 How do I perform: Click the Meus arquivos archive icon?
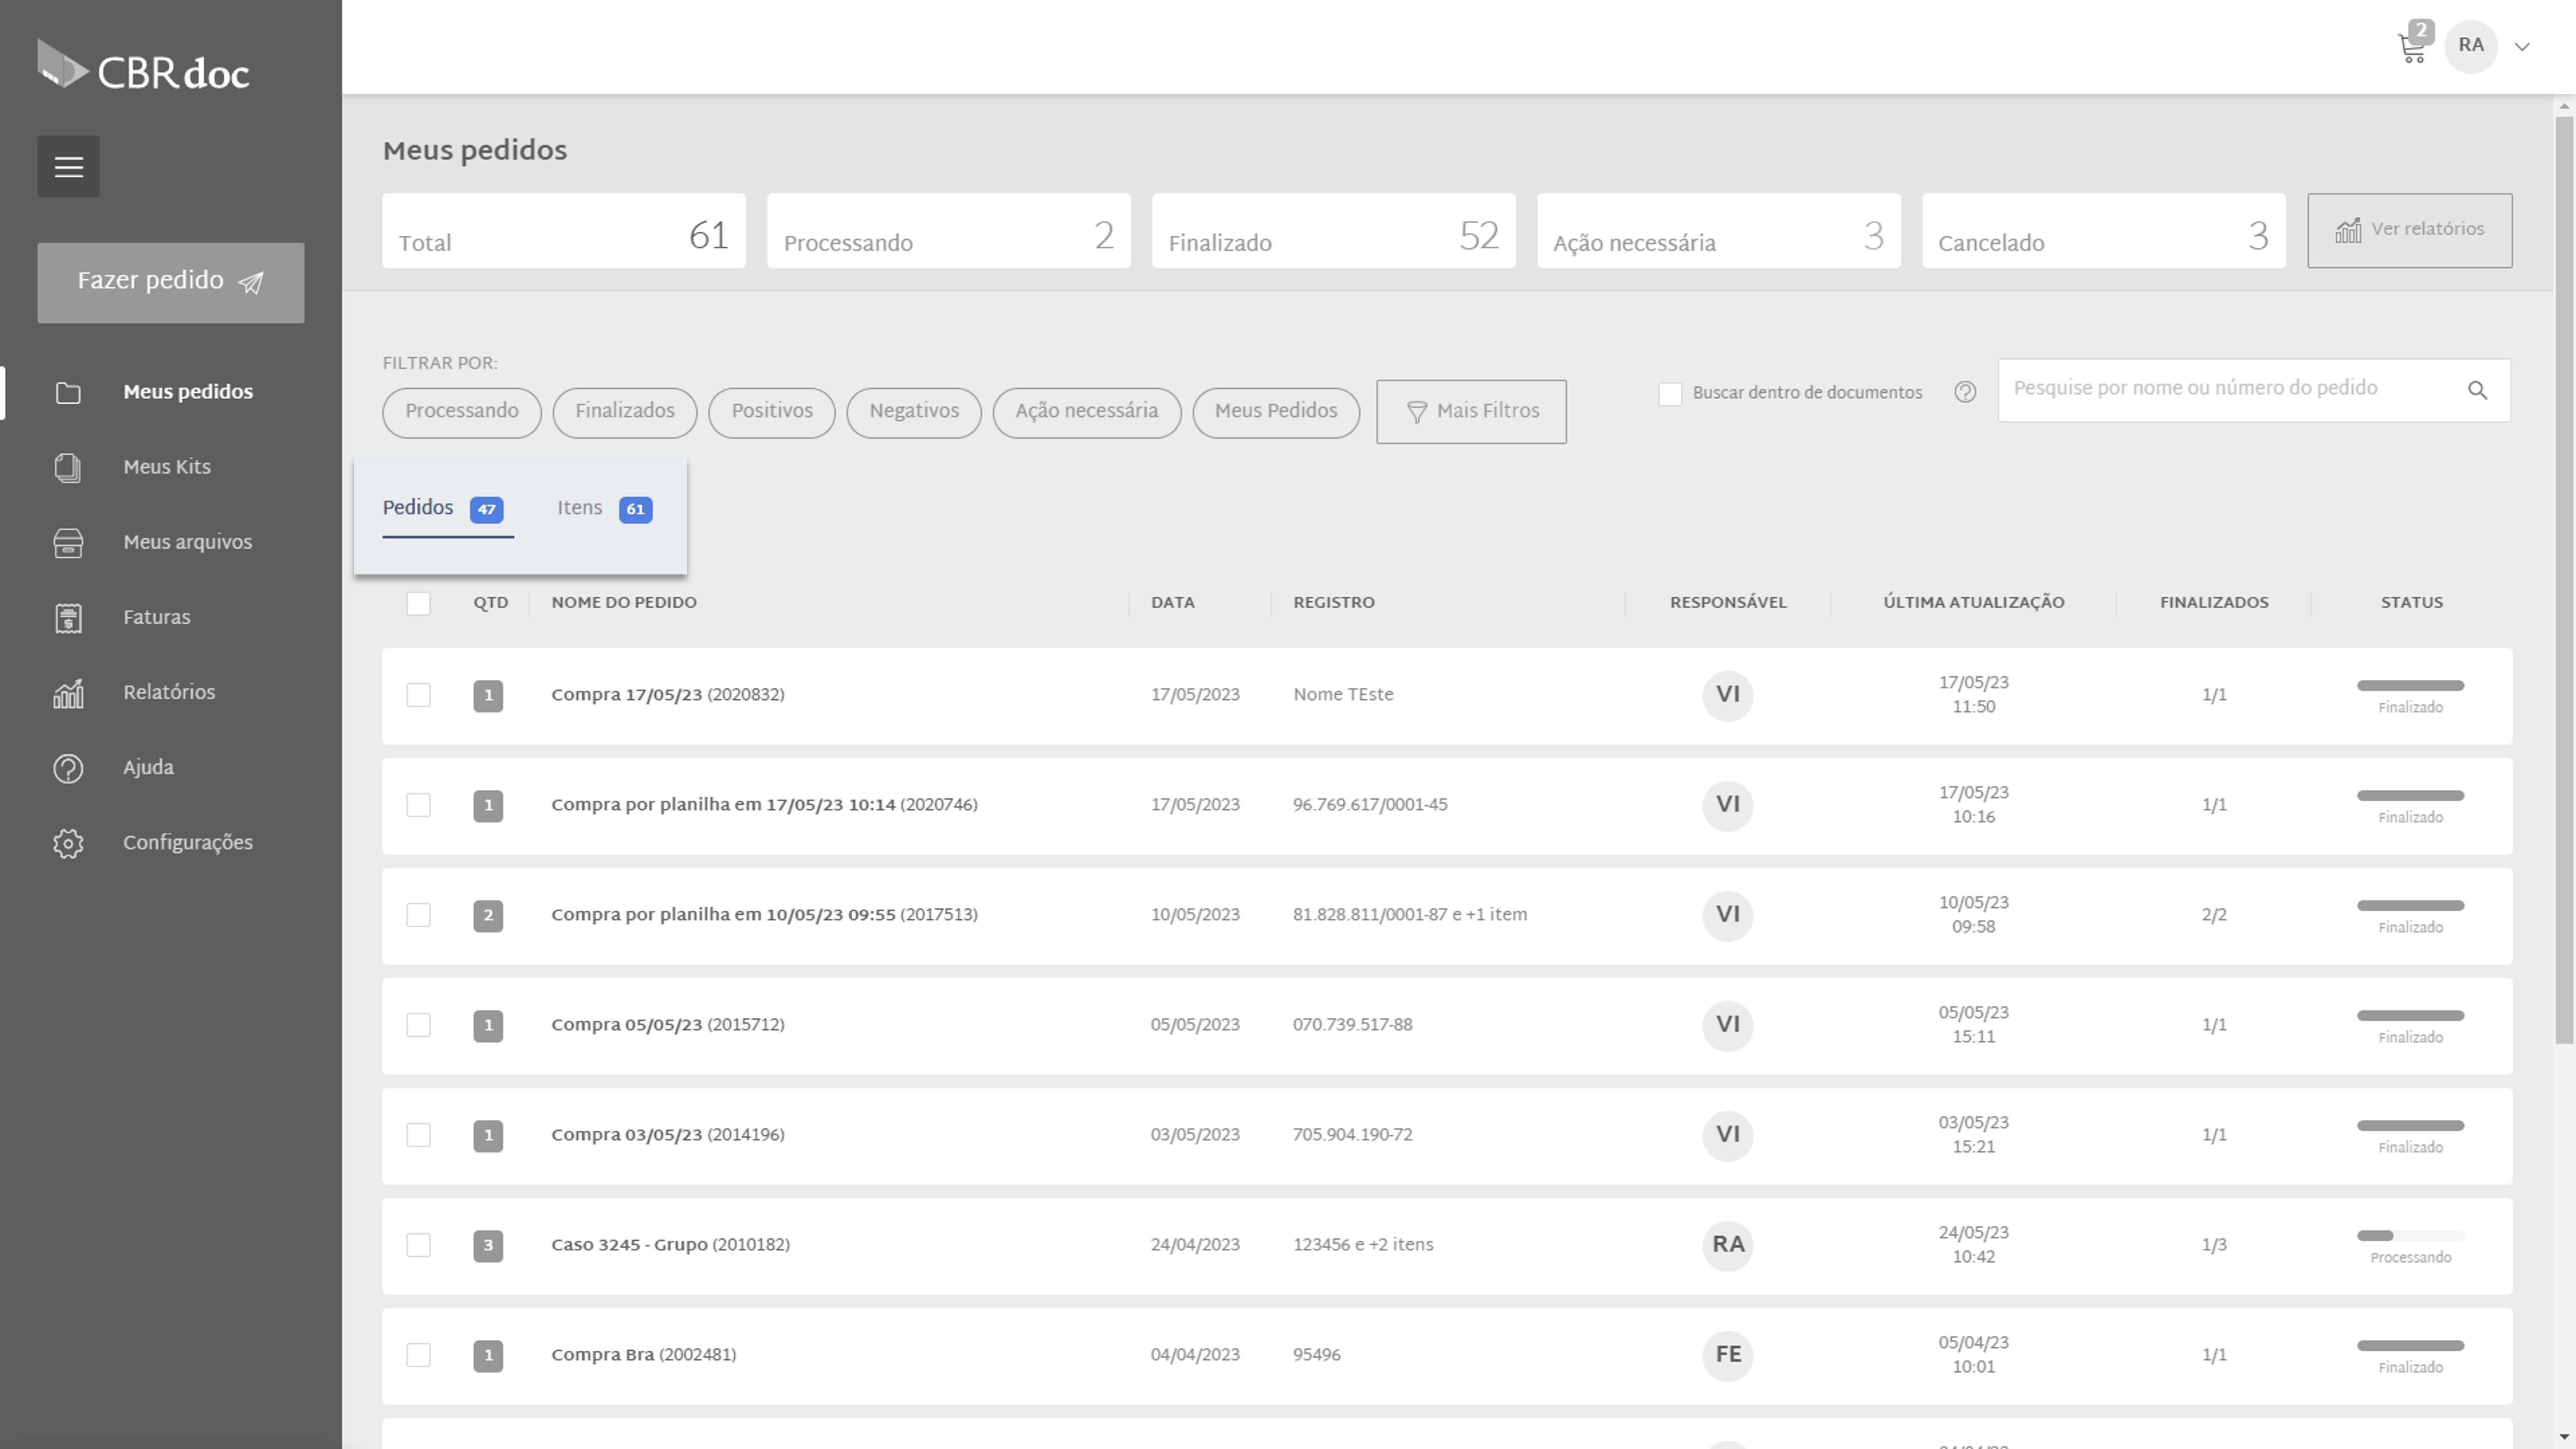coord(68,543)
